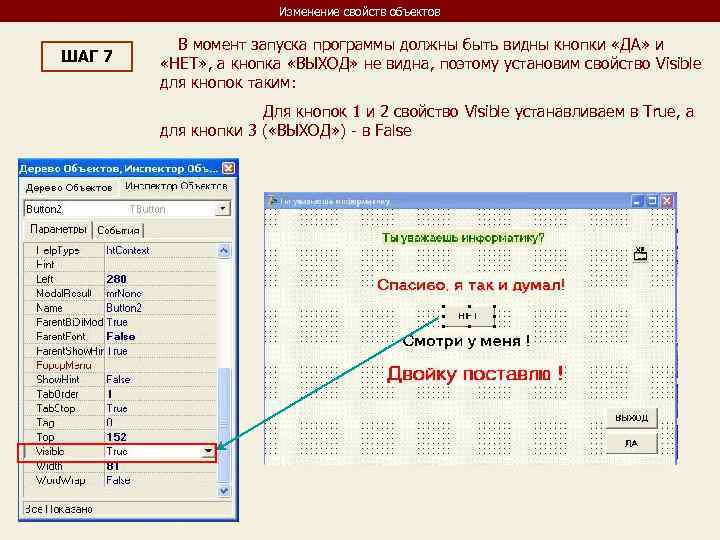The image size is (720, 540).
Task: Close the form designer window
Action: point(667,201)
